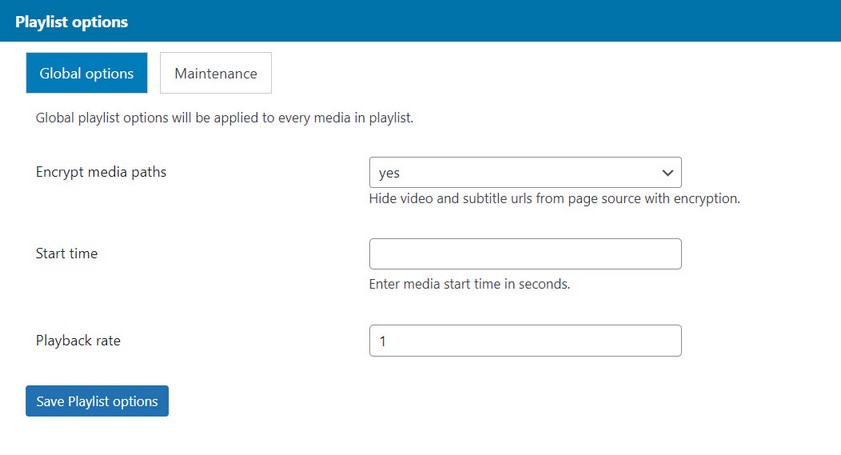841x455 pixels.
Task: Click the "yes" value in the encrypt dropdown
Action: point(389,173)
